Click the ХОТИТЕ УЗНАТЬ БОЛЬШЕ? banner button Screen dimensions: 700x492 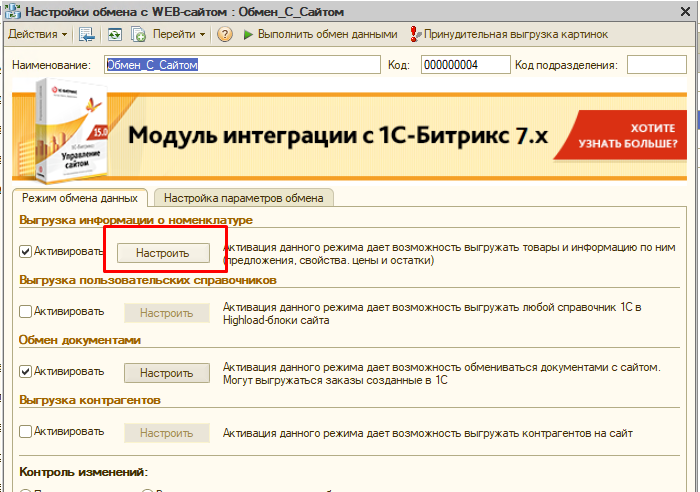621,135
